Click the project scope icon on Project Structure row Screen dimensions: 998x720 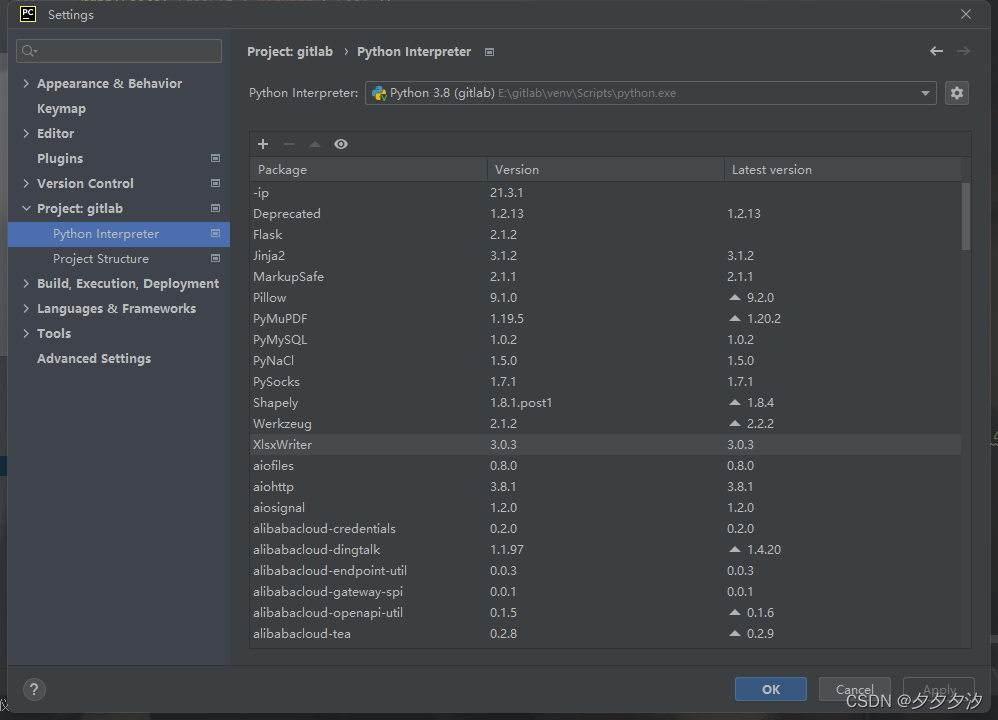(x=216, y=258)
